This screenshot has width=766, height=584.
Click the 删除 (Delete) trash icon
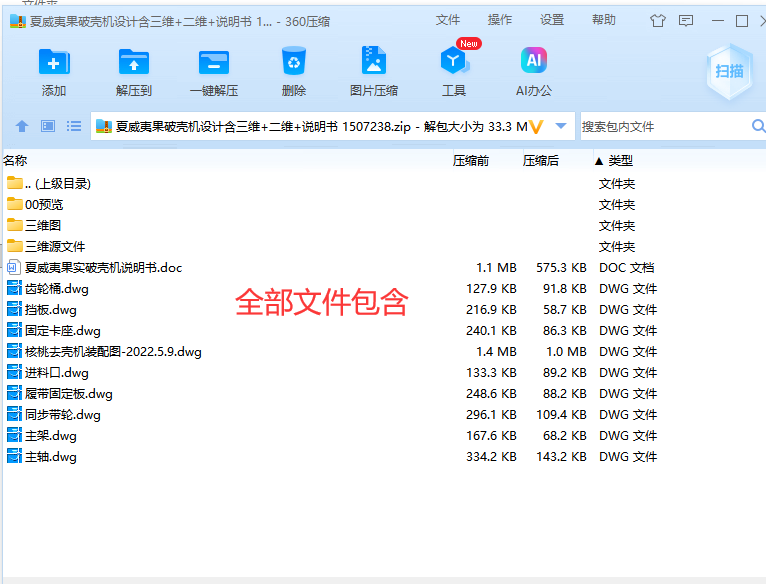294,61
